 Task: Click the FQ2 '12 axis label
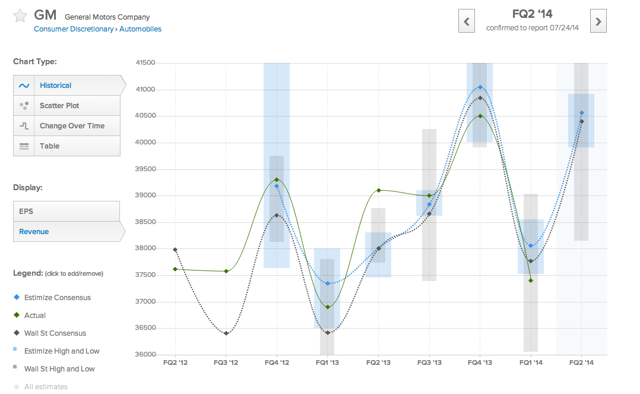[x=175, y=363]
